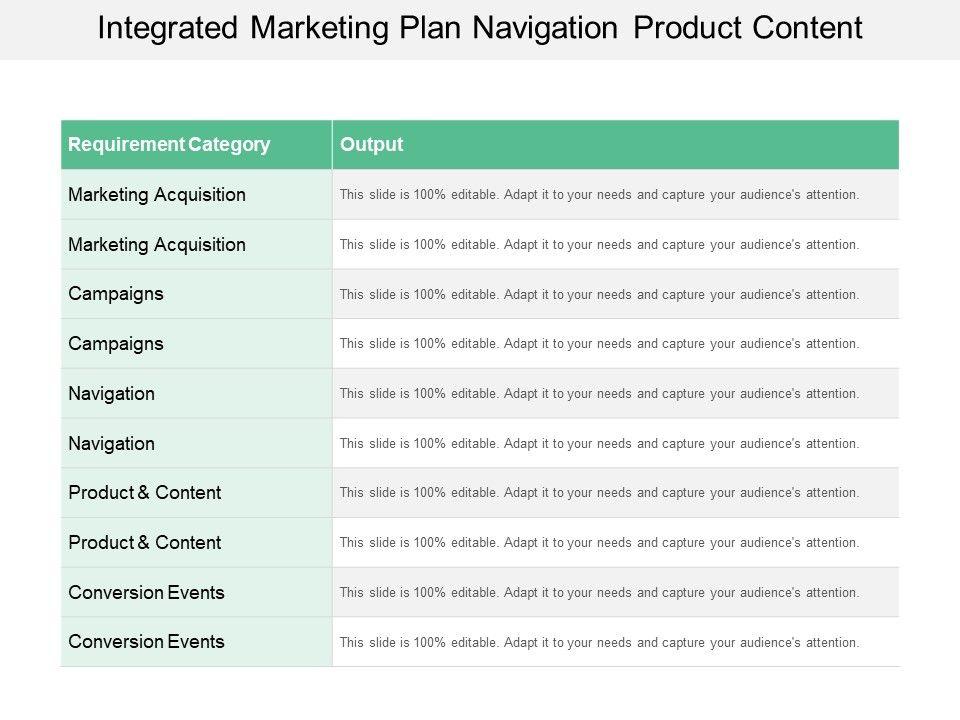
Task: Select output text beside first Product & Content
Action: (x=599, y=493)
